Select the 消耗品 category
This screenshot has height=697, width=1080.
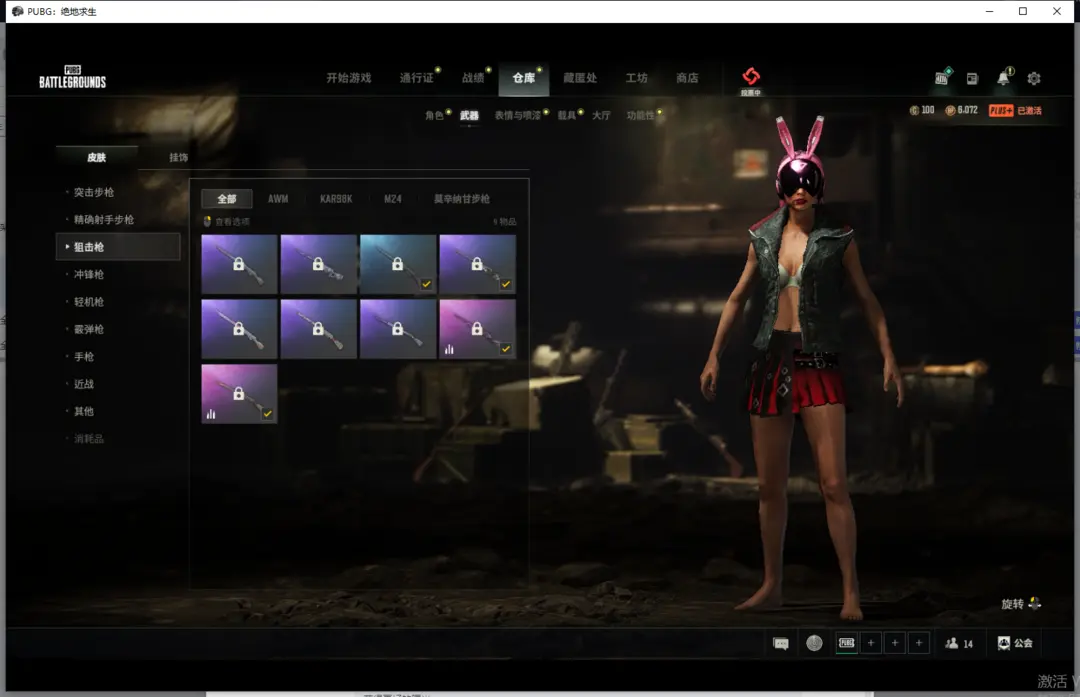(89, 439)
